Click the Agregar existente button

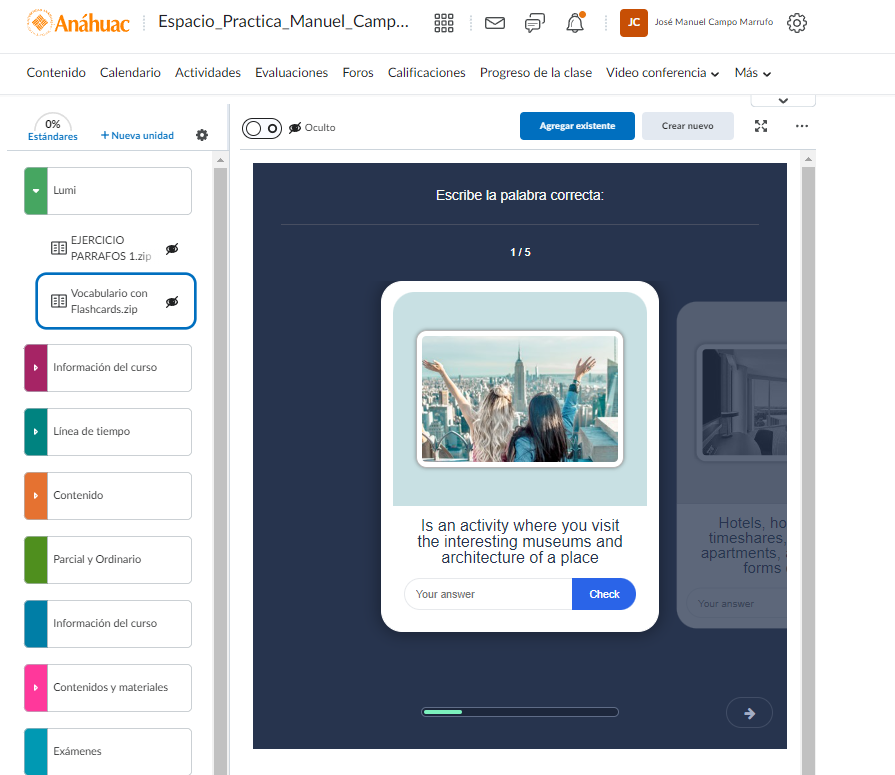(577, 126)
